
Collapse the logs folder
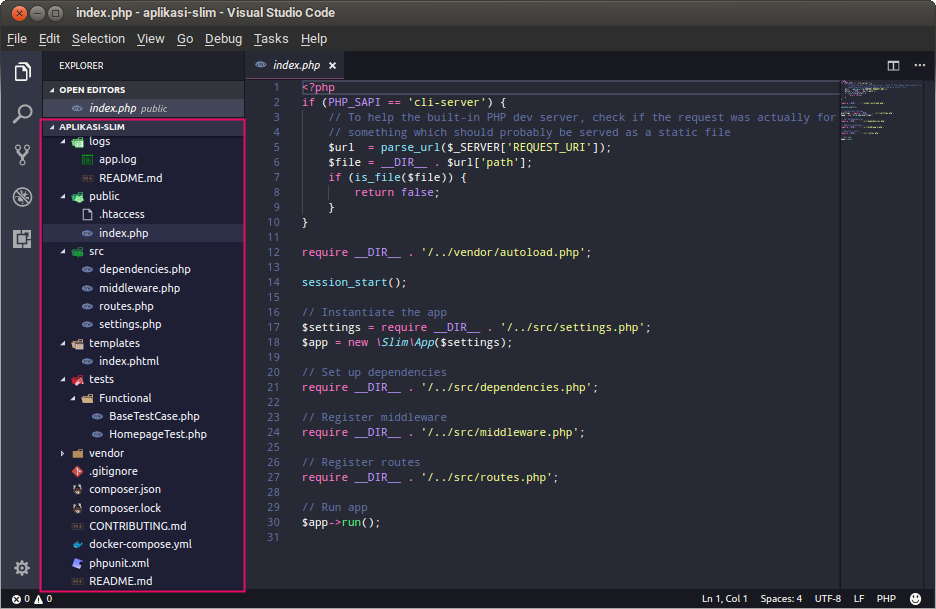click(x=99, y=141)
